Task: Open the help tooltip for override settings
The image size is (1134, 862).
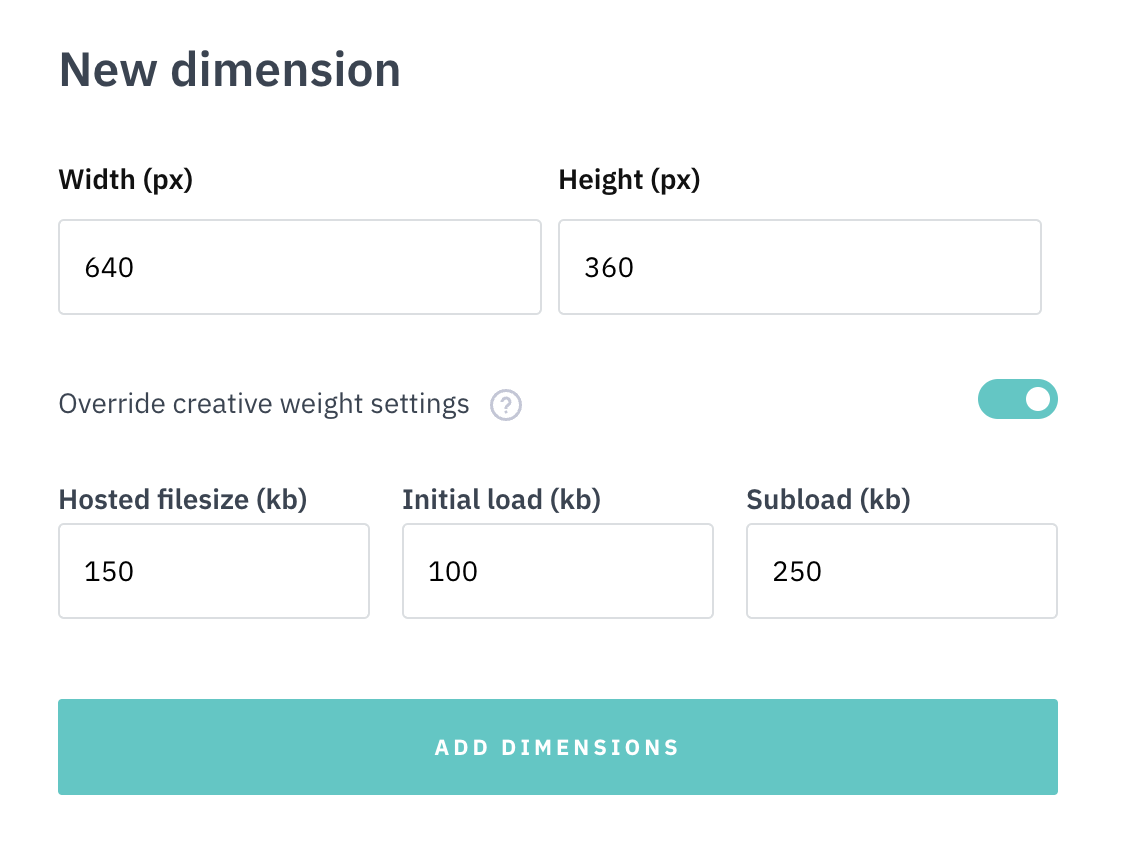Action: tap(506, 405)
